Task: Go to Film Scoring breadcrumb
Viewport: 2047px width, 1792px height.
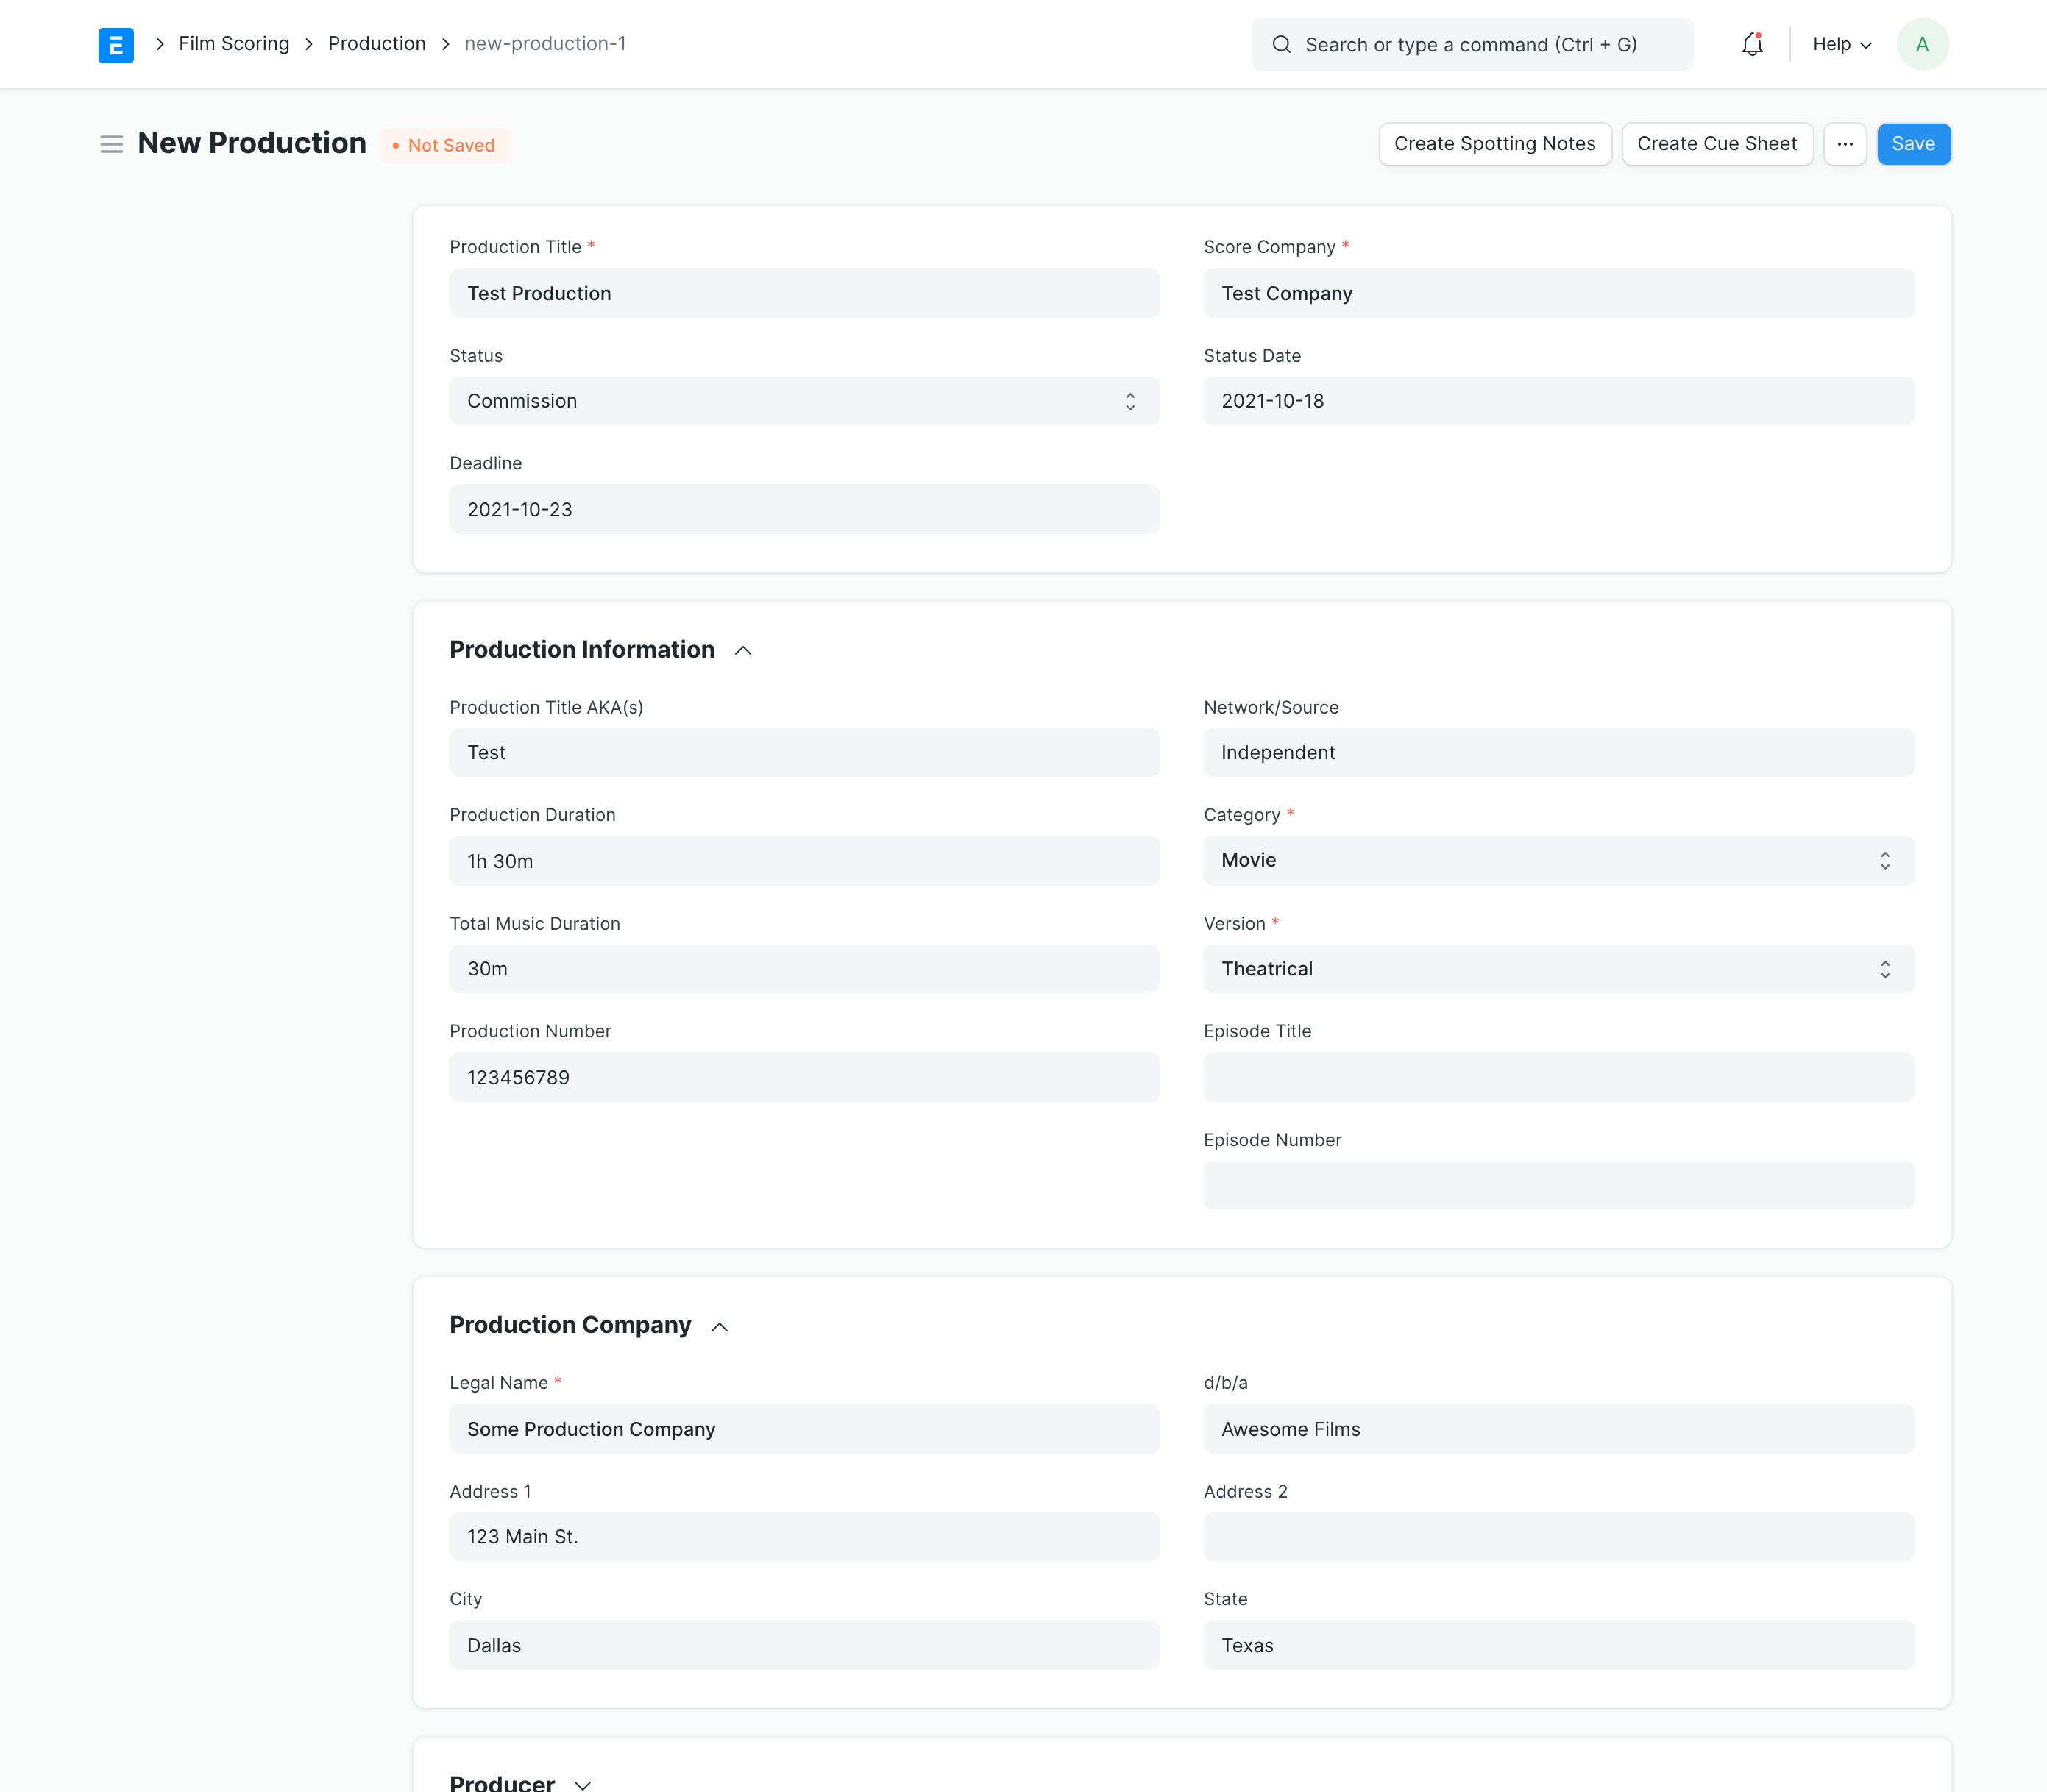Action: point(234,44)
